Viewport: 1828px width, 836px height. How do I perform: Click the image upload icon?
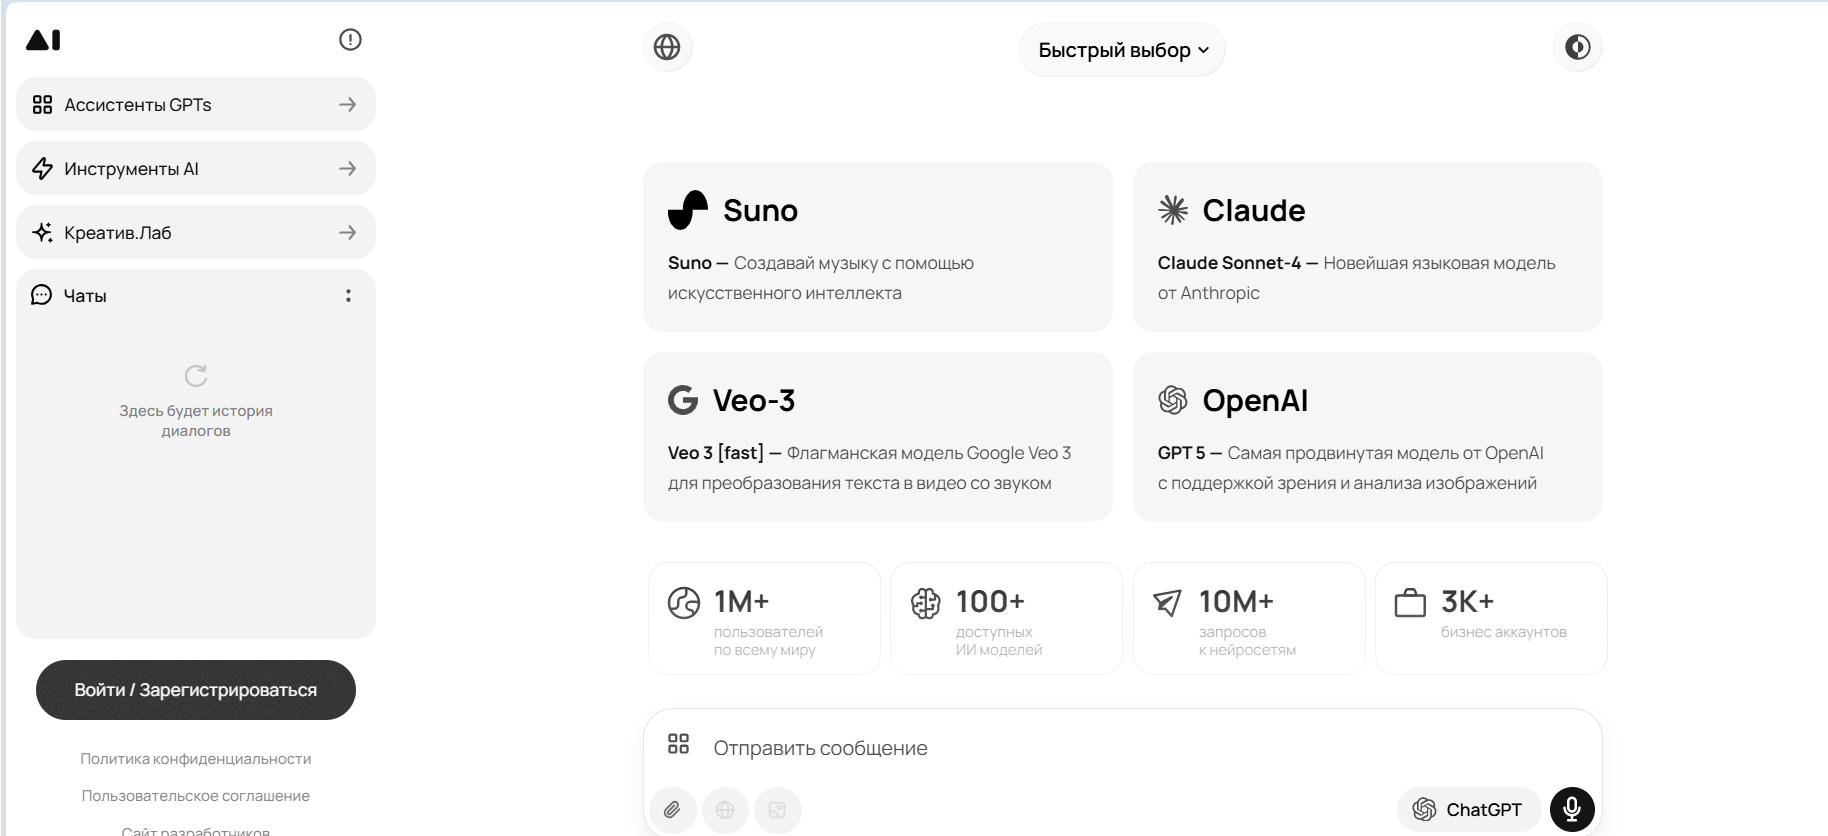[x=777, y=810]
